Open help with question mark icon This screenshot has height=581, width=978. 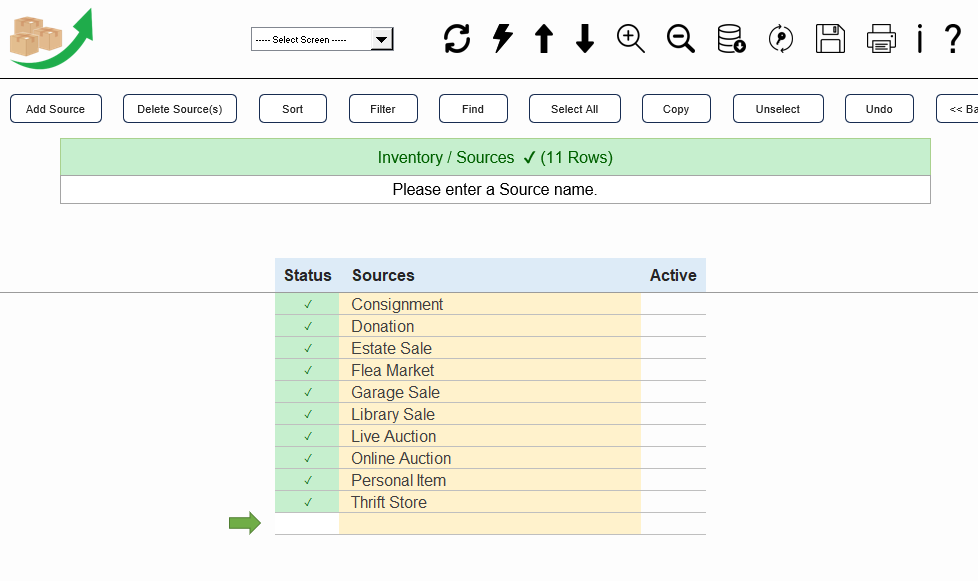952,39
